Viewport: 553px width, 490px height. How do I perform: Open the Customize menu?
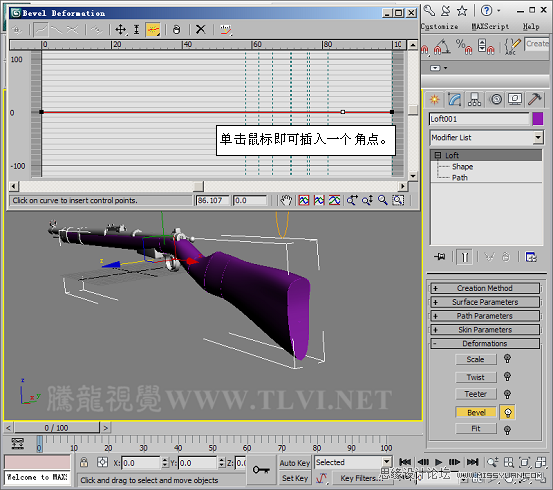pos(439,26)
